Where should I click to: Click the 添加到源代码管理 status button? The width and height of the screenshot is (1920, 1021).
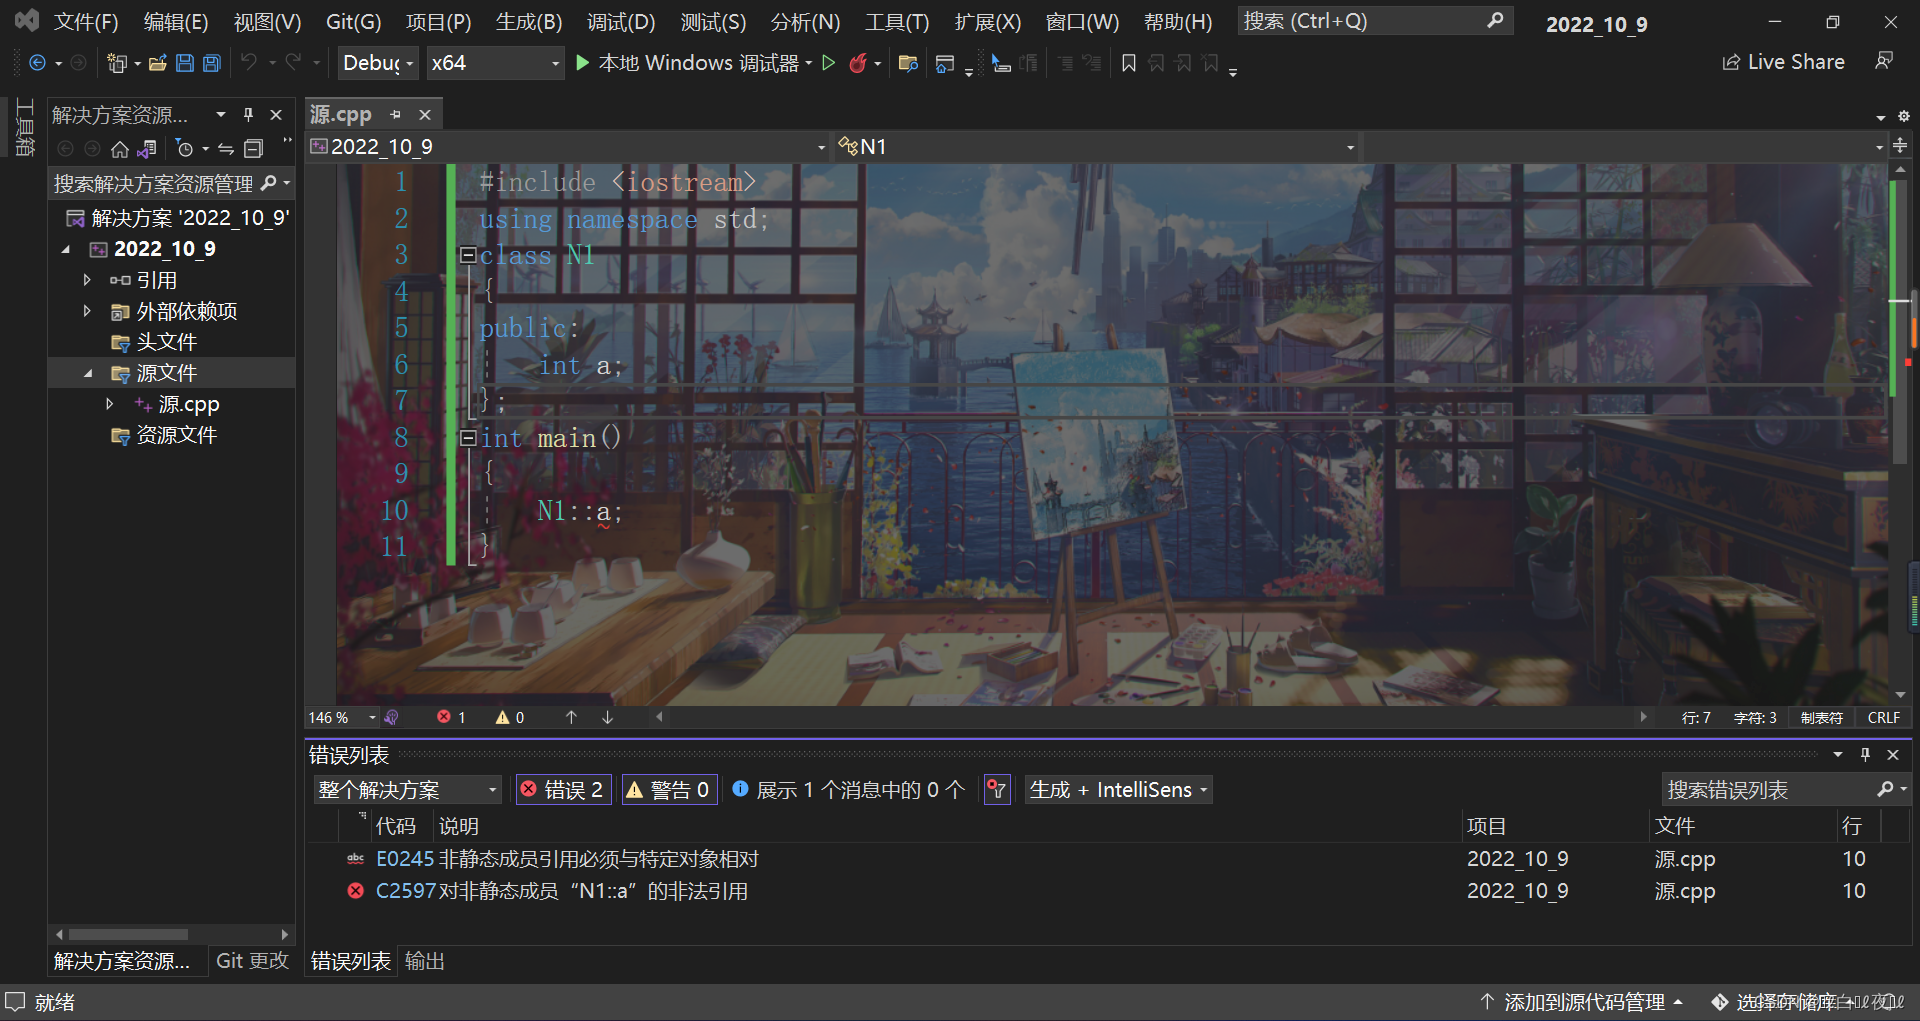pyautogui.click(x=1581, y=1002)
